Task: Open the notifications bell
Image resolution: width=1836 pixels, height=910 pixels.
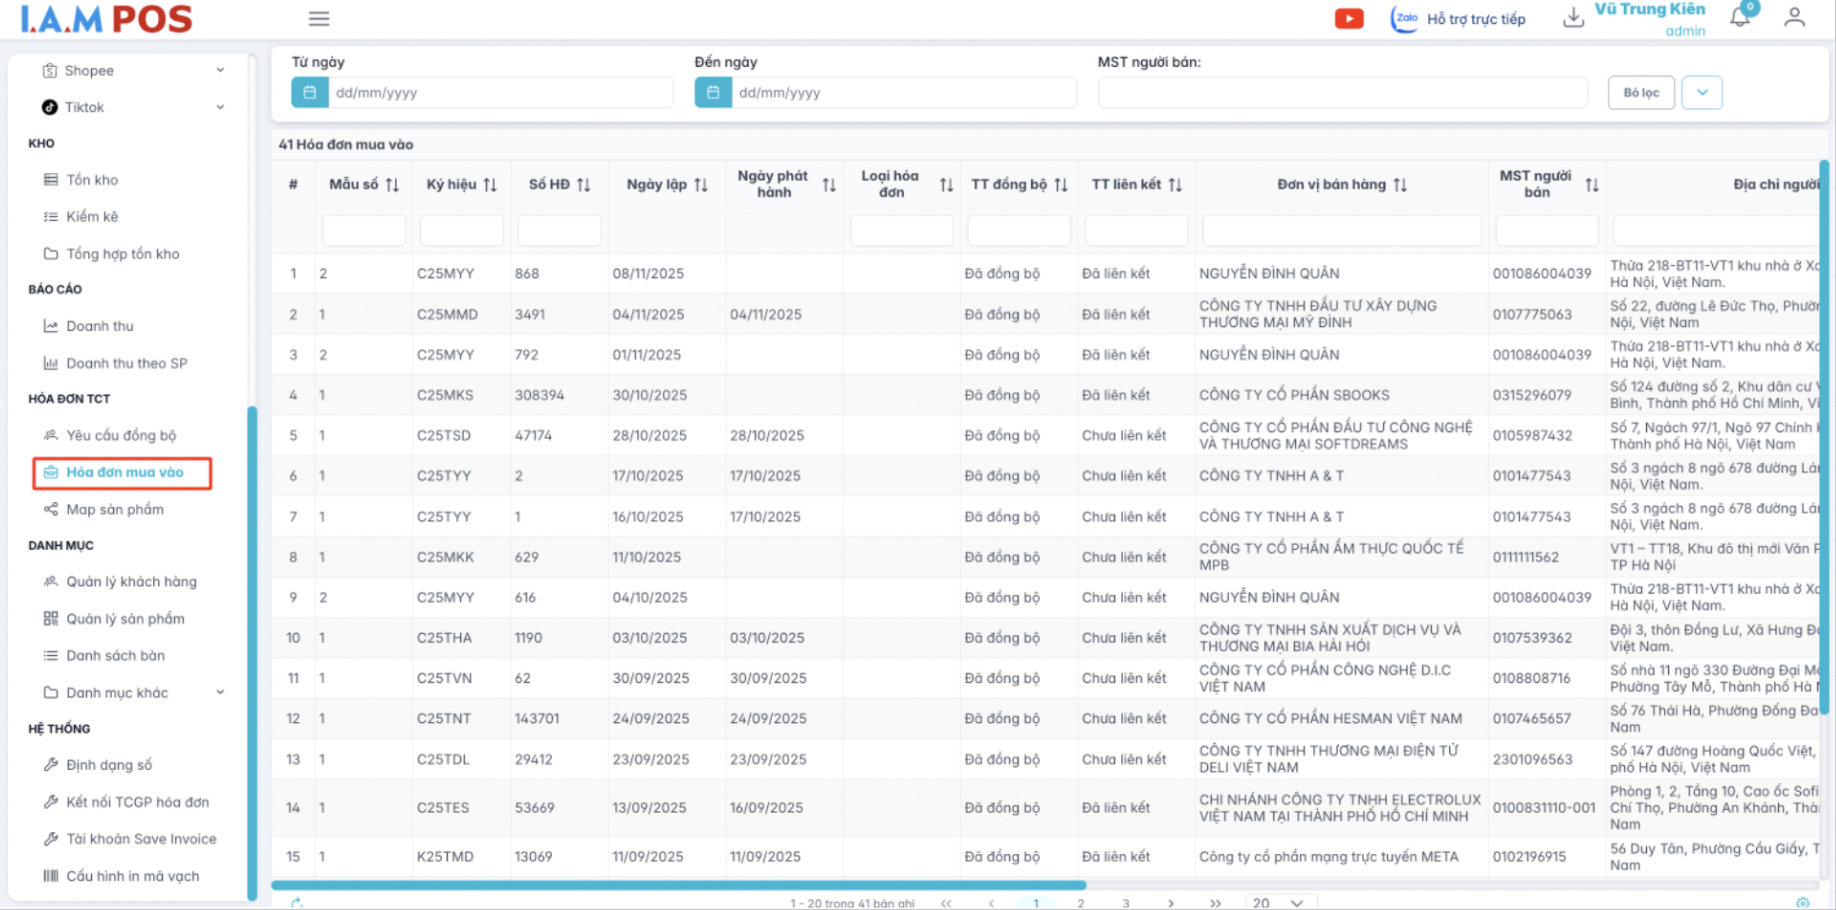Action: (x=1740, y=17)
